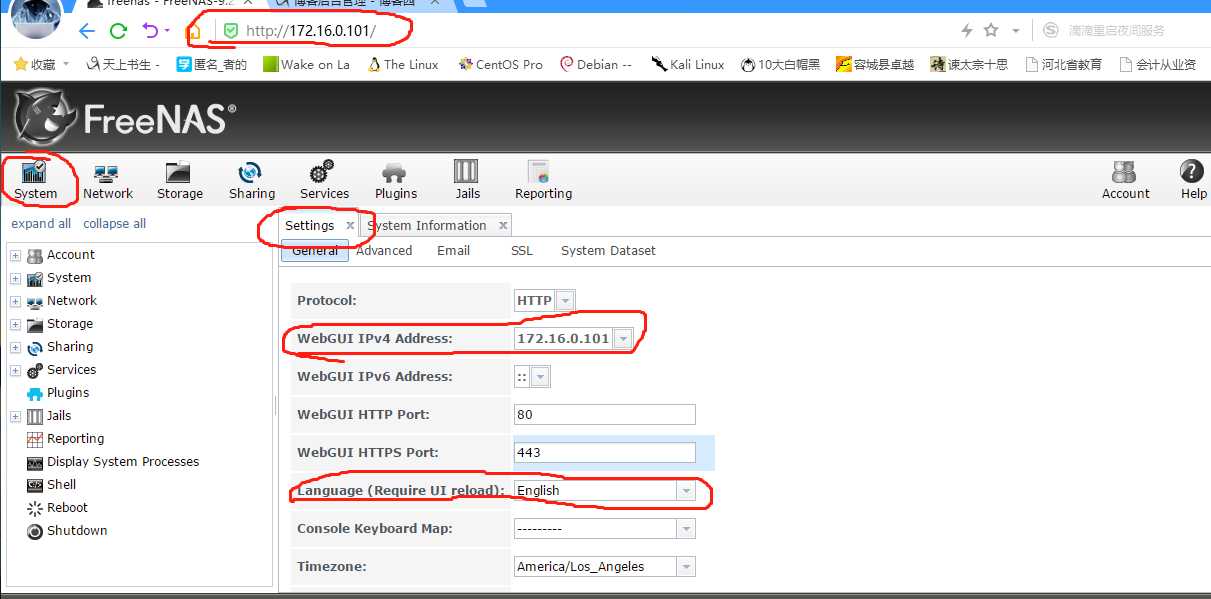1211x599 pixels.
Task: Click the WebGUI HTTP Port field
Action: (x=604, y=415)
